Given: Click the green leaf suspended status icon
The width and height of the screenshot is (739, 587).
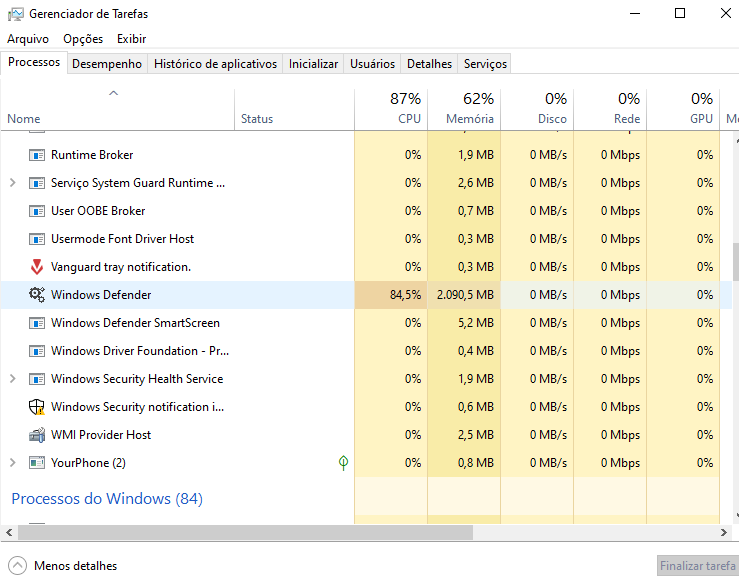Looking at the screenshot, I should 344,463.
